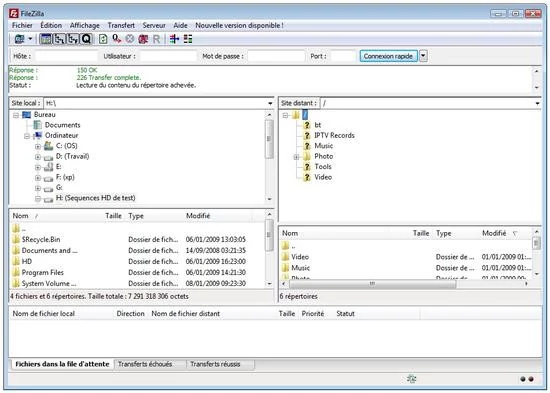Click the Utilisateur input field
The image size is (550, 393).
pos(168,56)
